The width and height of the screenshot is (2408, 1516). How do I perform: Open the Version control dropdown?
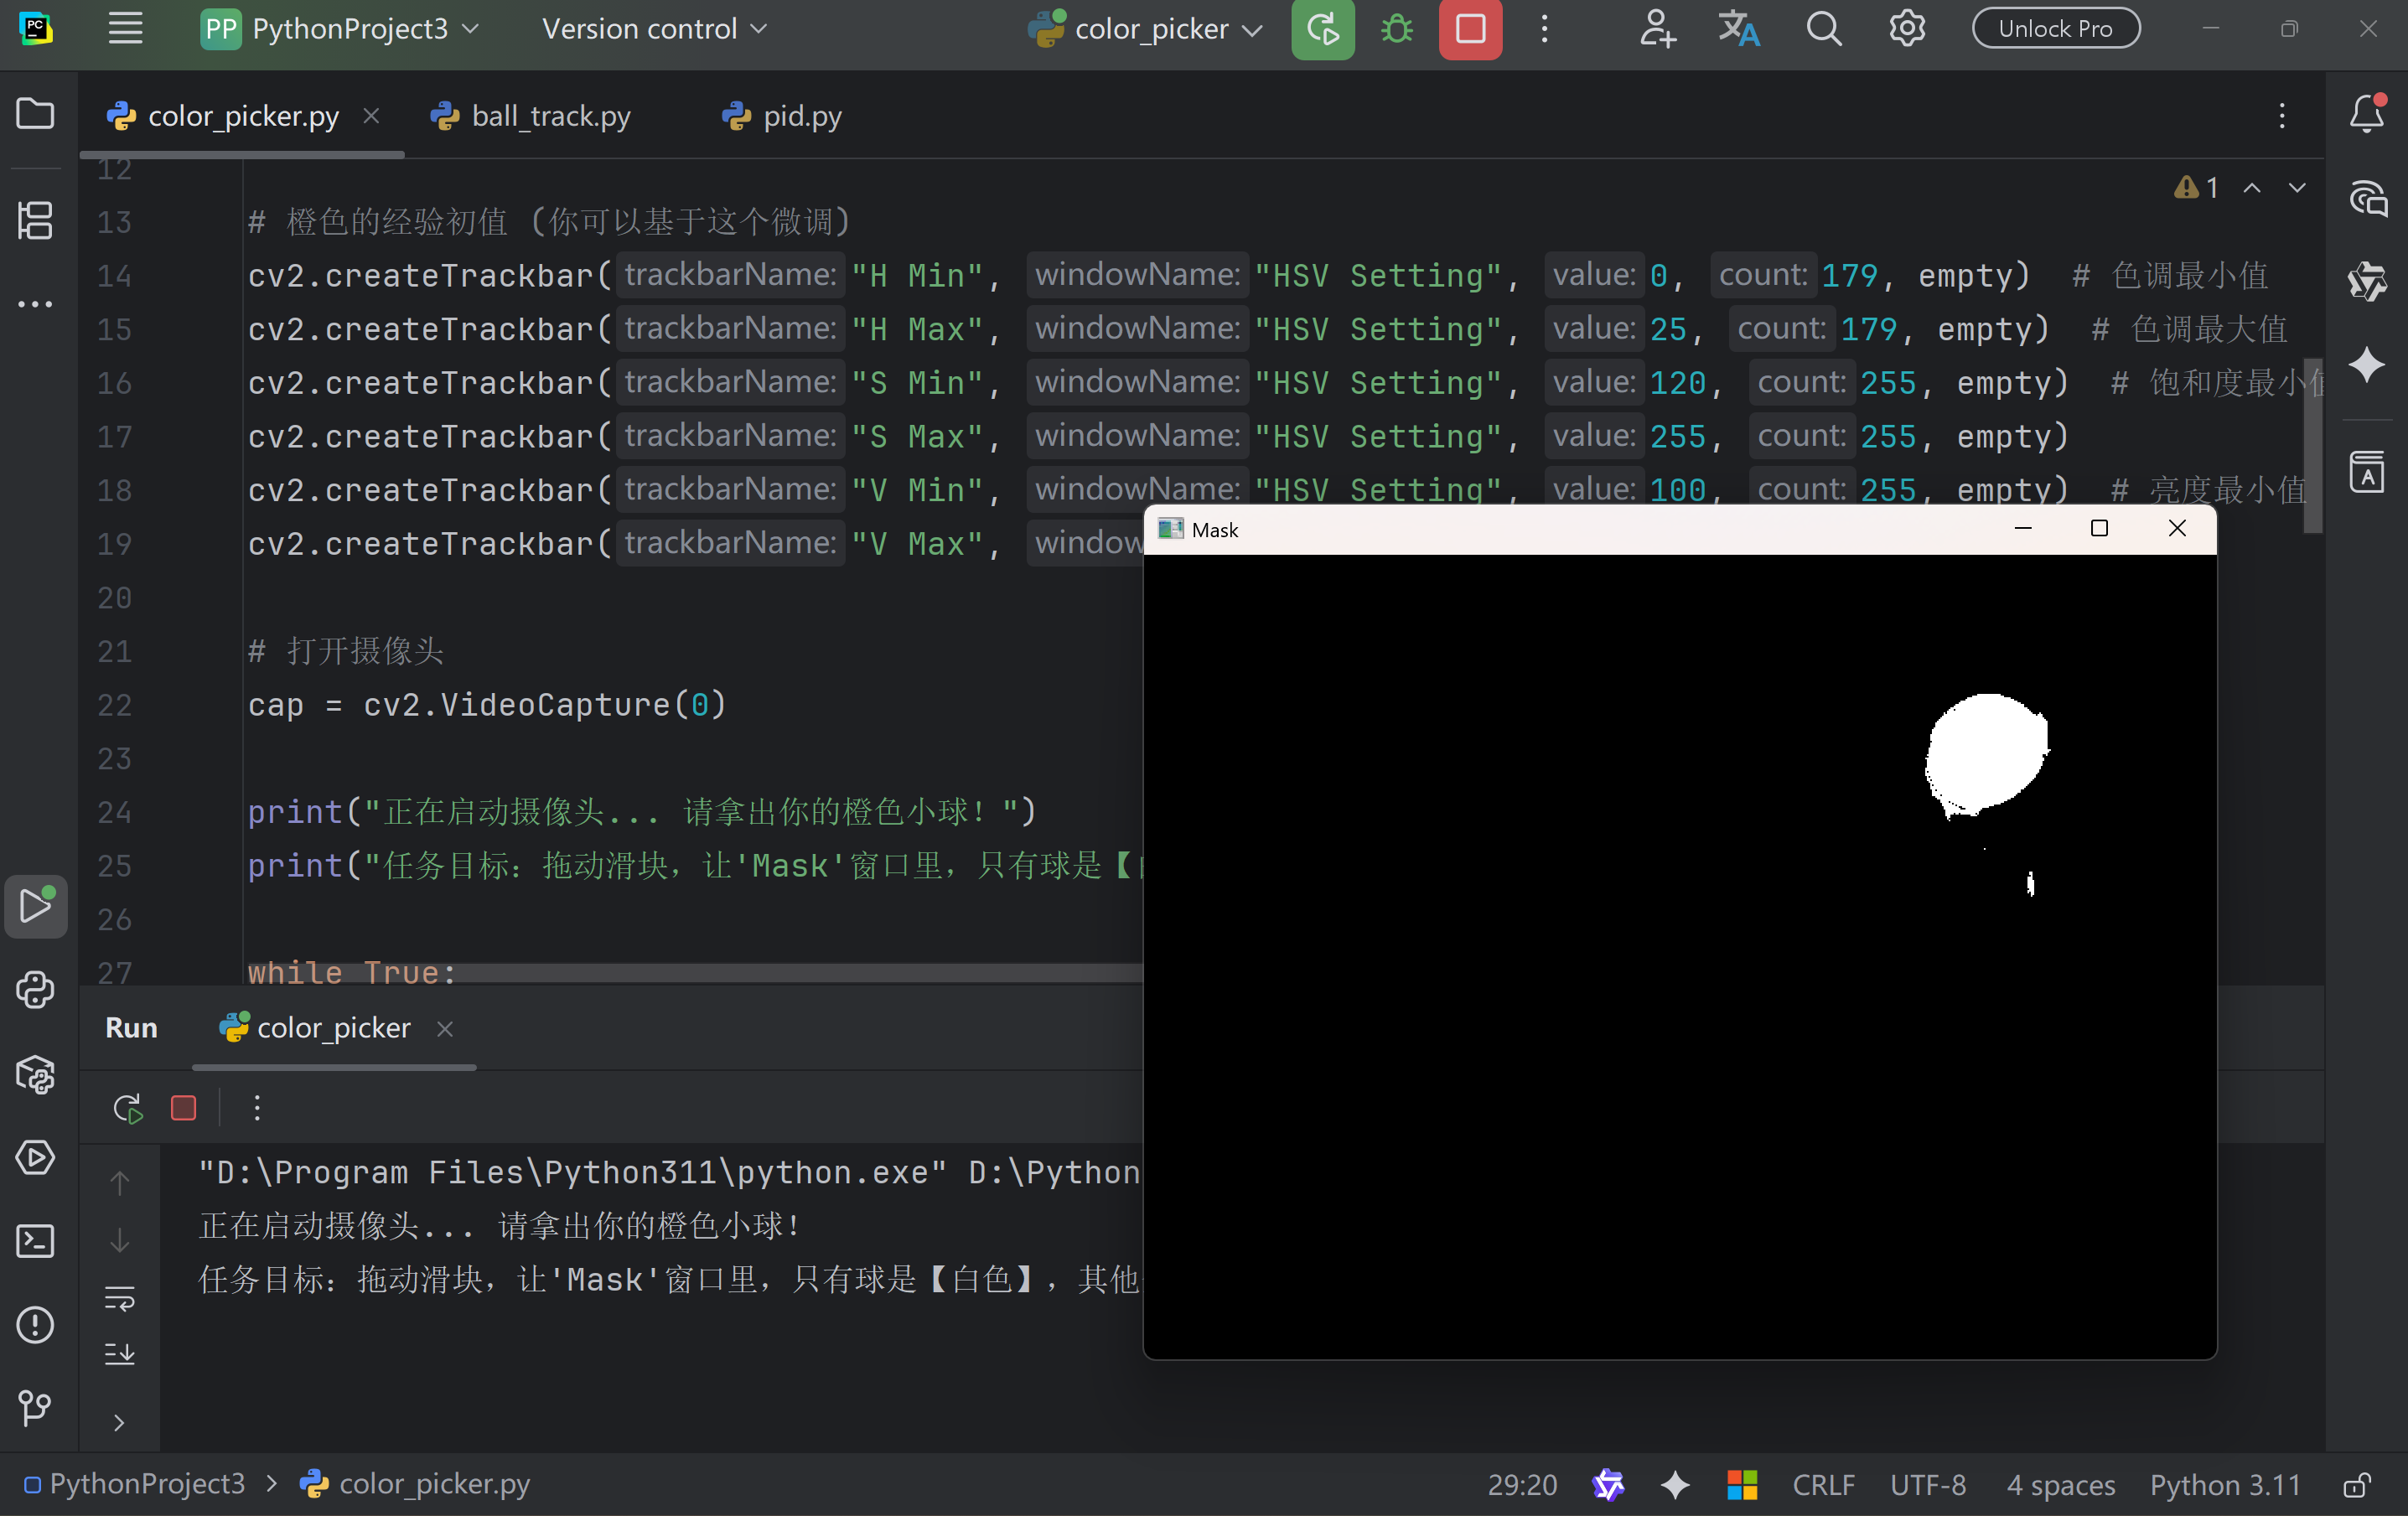[654, 29]
